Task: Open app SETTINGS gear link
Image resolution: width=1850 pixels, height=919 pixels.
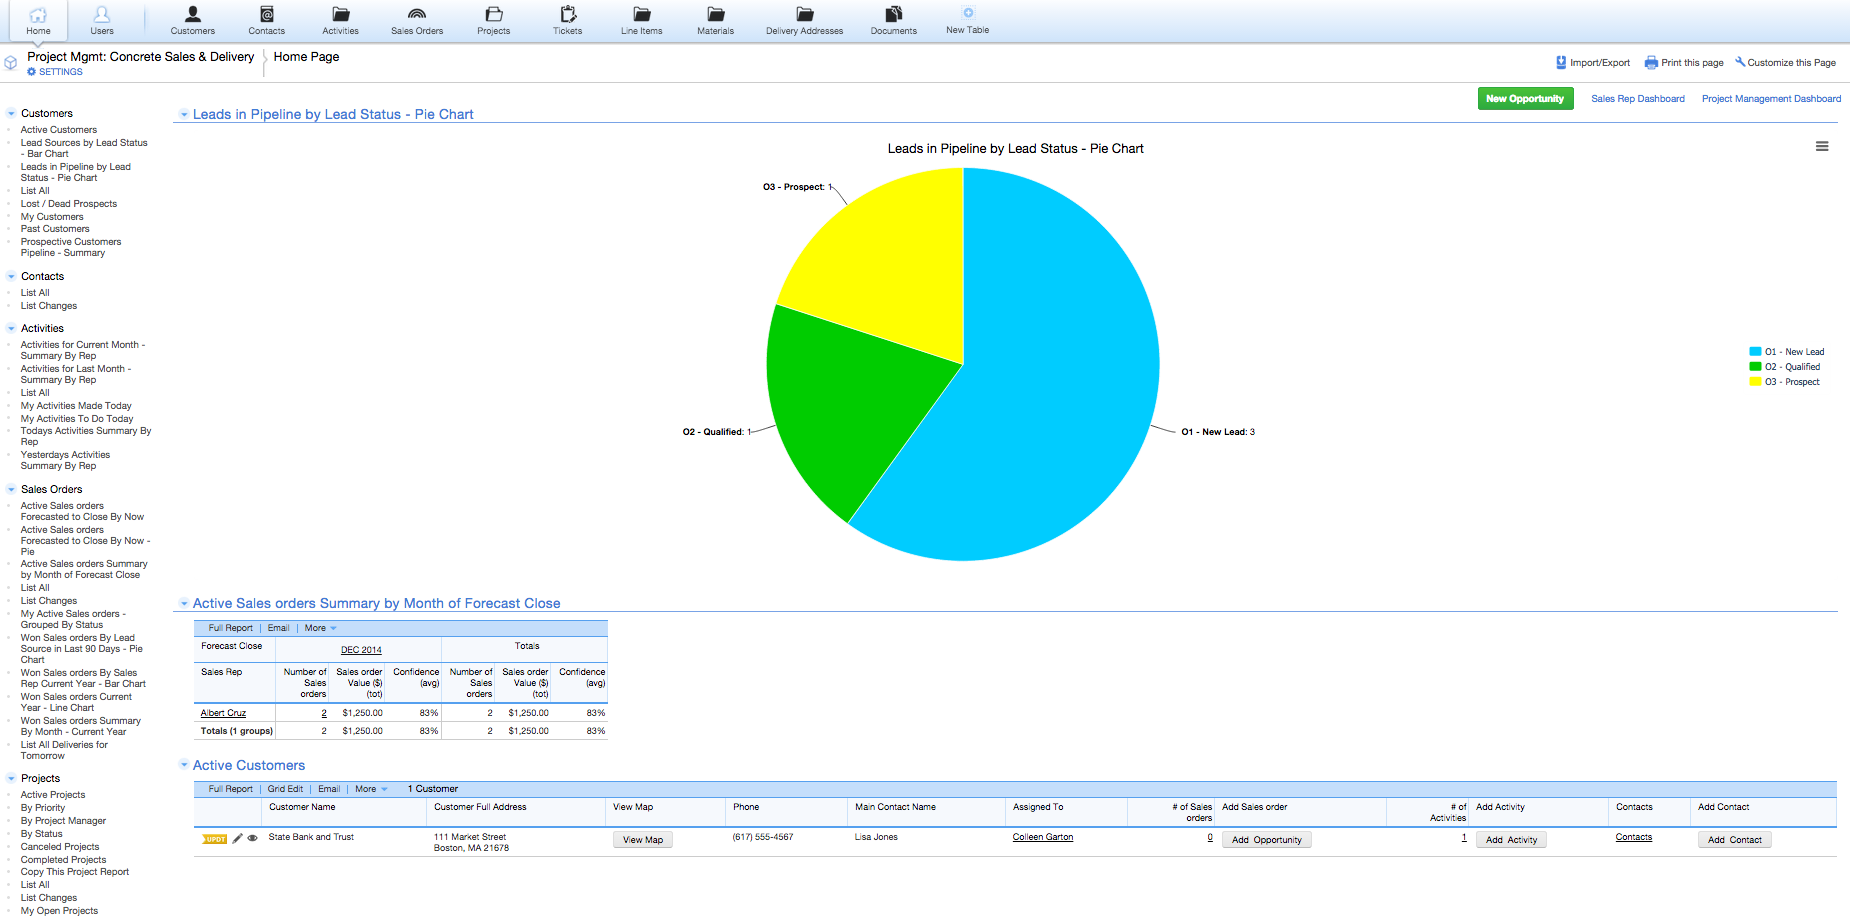Action: (x=55, y=72)
